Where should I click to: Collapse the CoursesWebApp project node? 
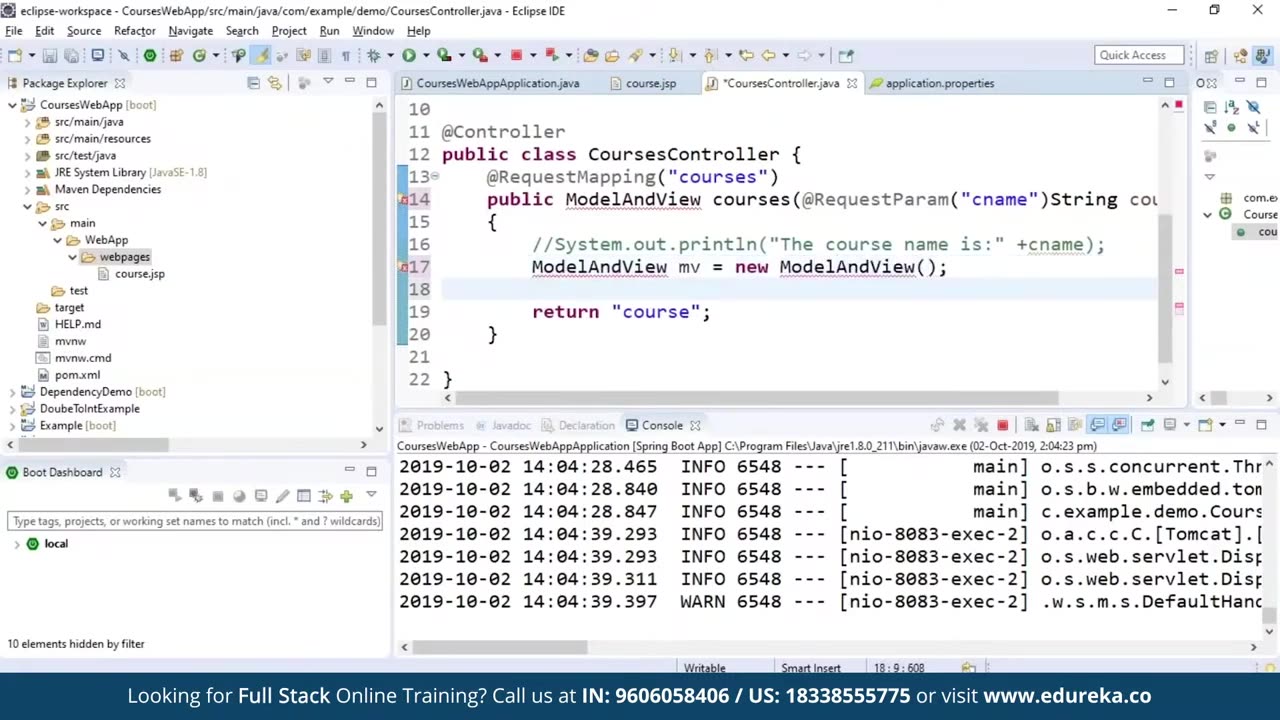tap(12, 105)
